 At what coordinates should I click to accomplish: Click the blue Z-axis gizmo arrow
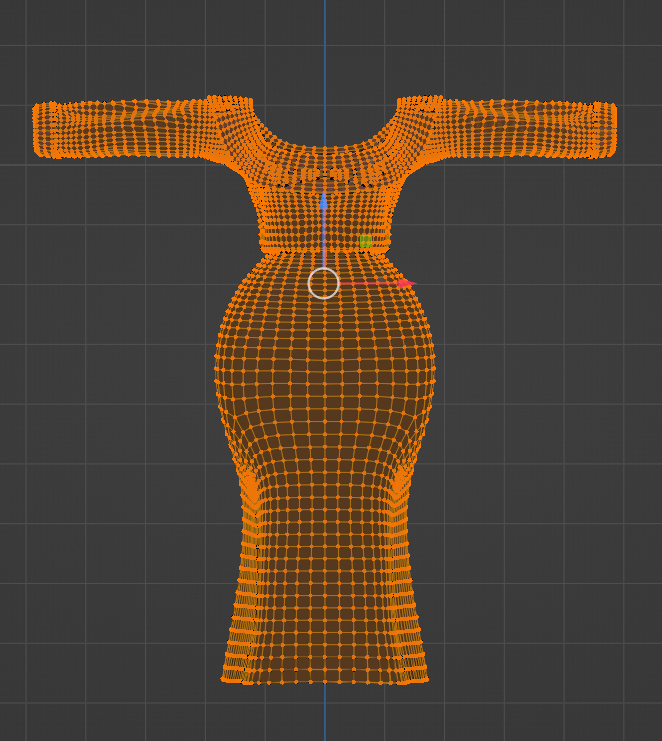(324, 201)
